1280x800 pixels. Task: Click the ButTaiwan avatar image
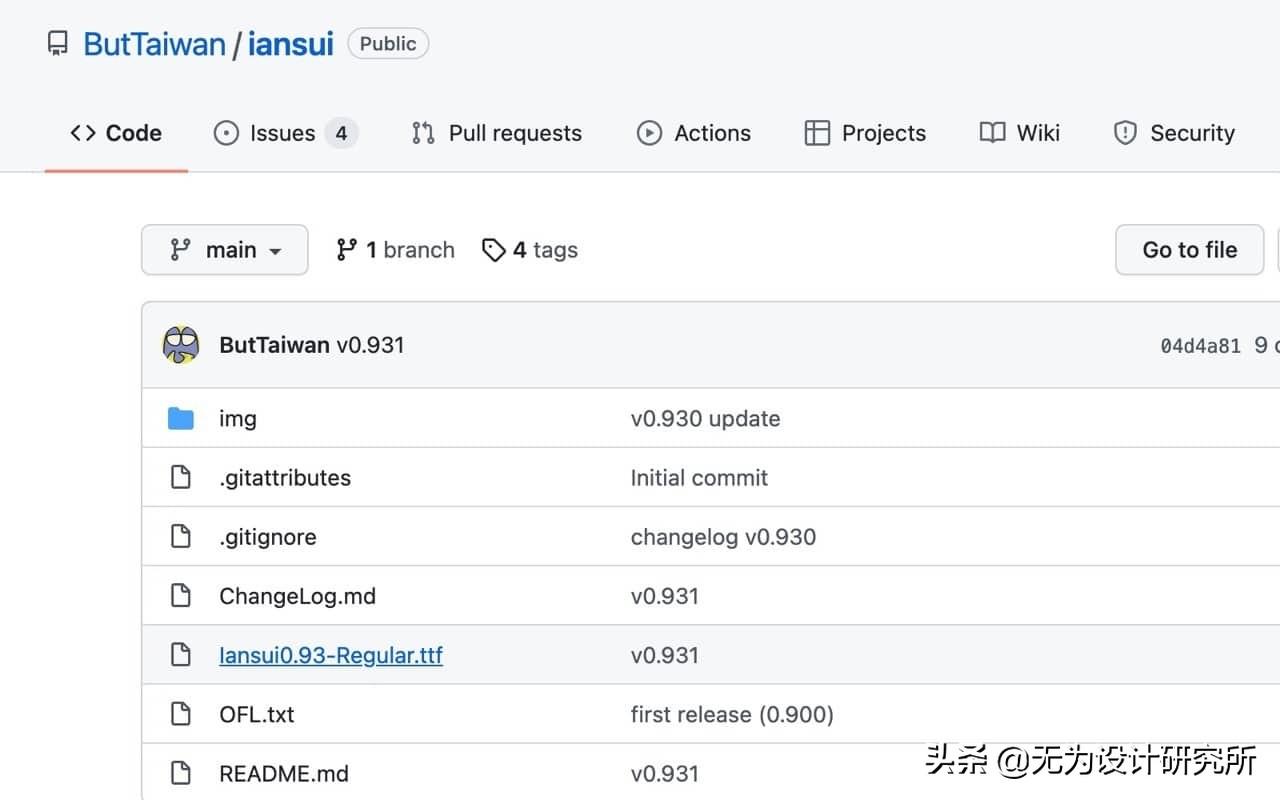(x=181, y=345)
